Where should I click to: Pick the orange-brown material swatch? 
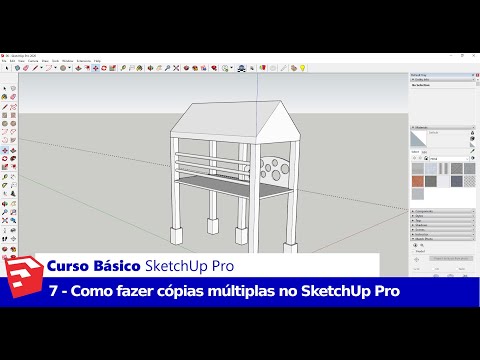tap(418, 181)
